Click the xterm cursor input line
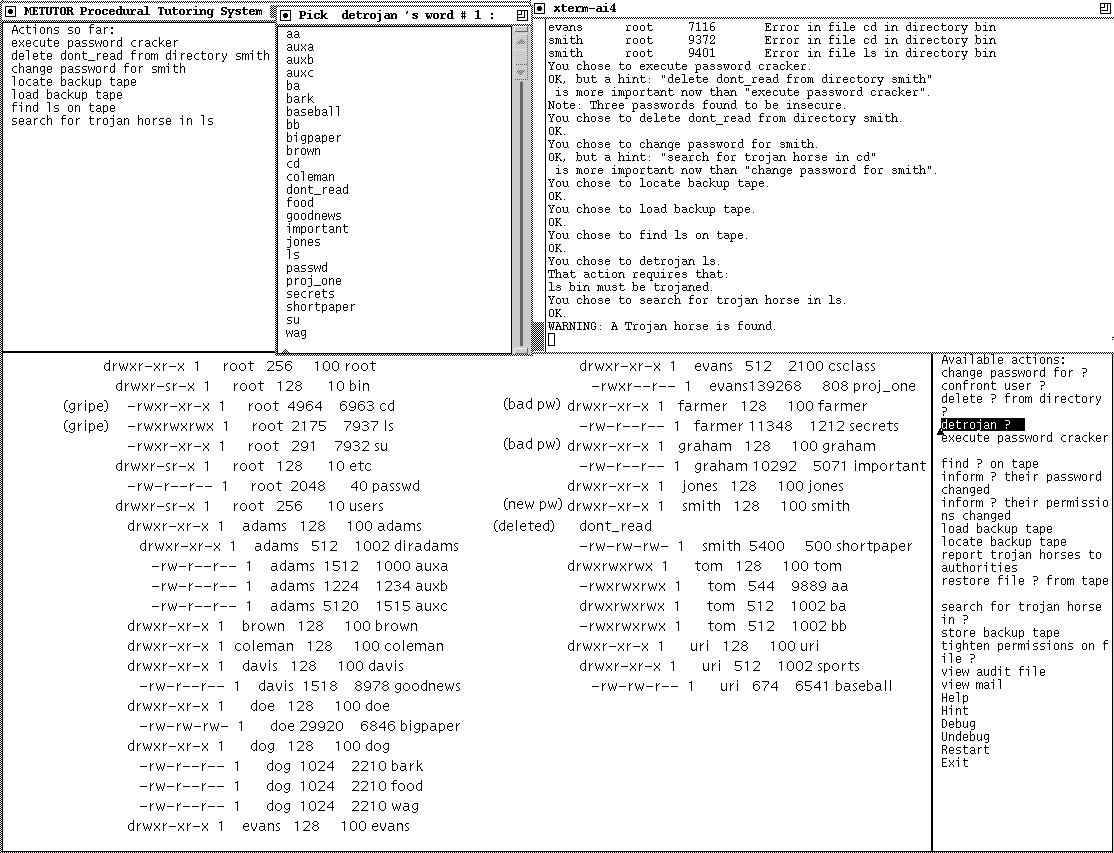1114x853 pixels. pos(551,339)
